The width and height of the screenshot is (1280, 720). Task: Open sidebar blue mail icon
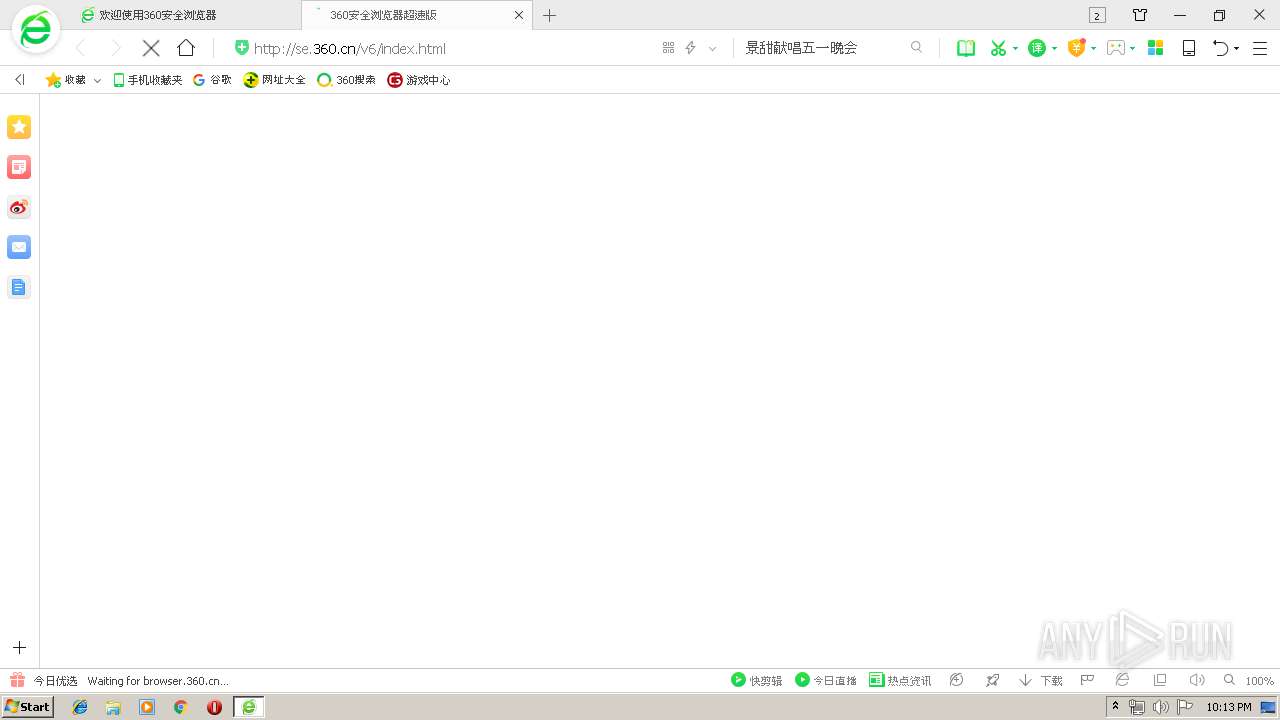19,247
